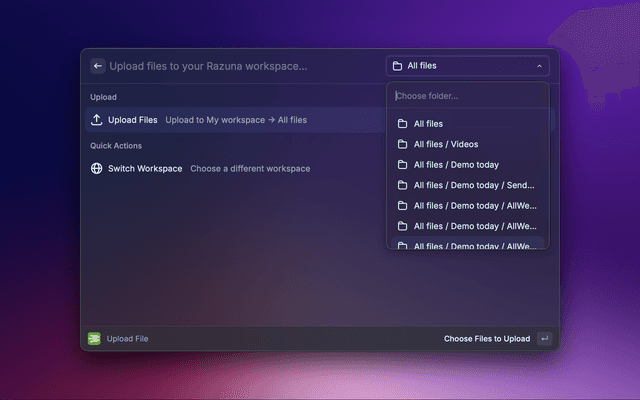Focus the Choose folder search field

[467, 96]
